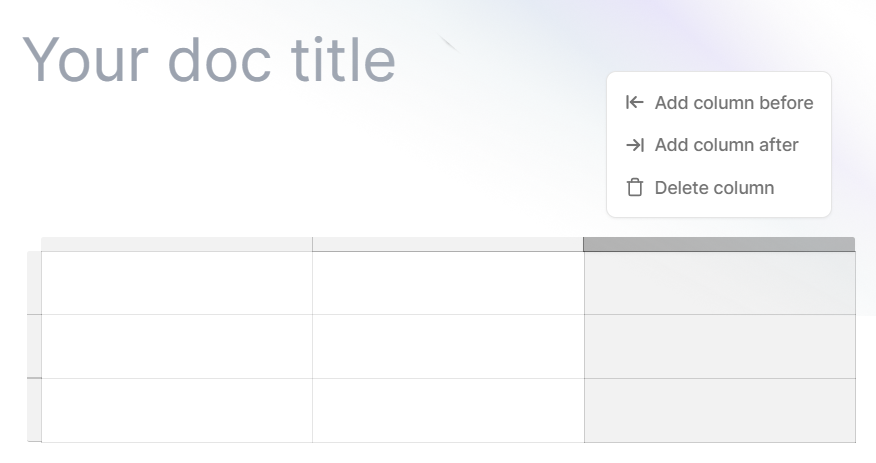Select the first row's grip handle

click(34, 283)
